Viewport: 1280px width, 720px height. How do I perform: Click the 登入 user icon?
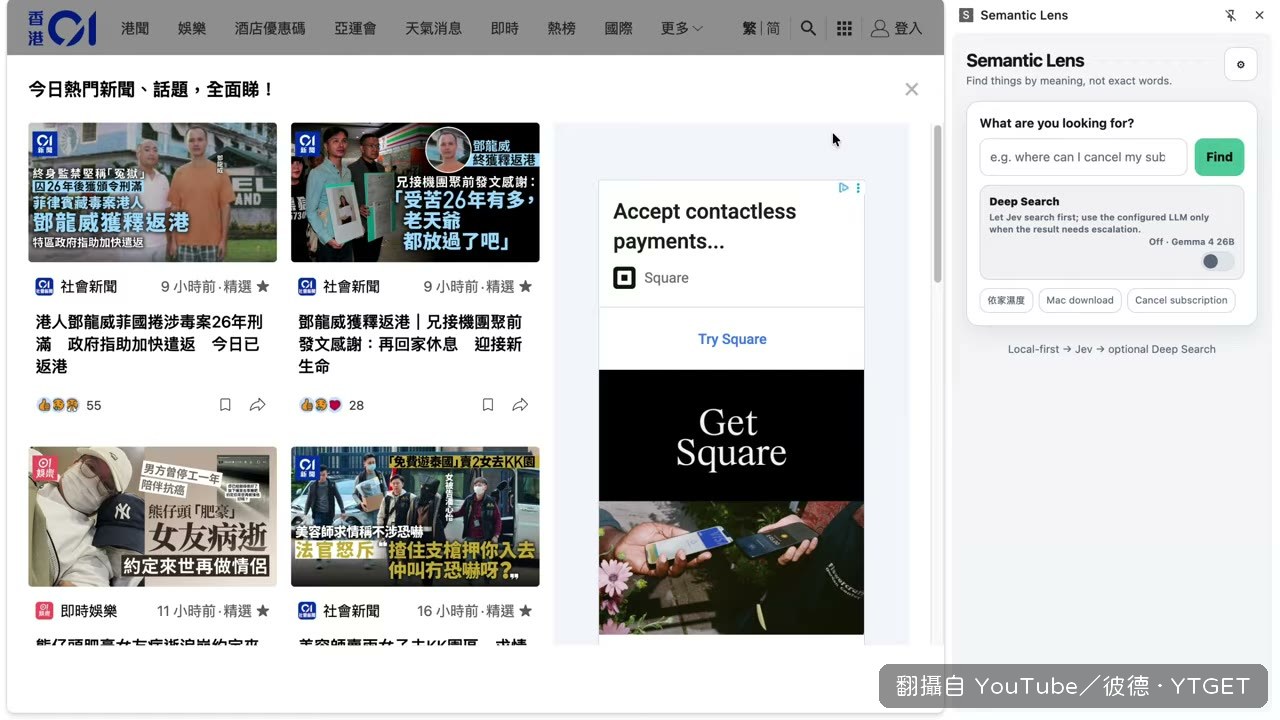tap(880, 28)
